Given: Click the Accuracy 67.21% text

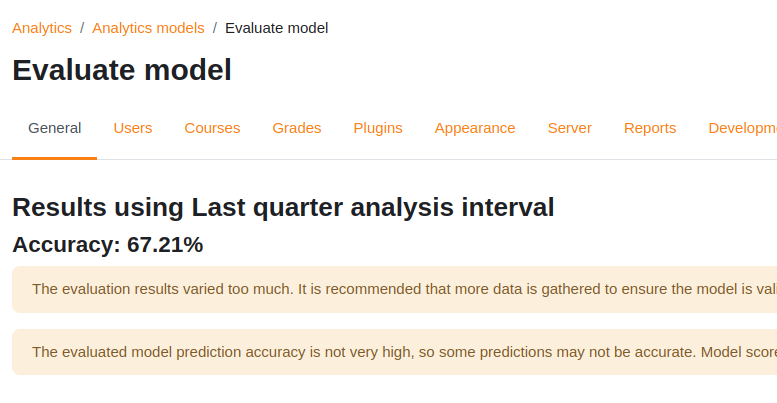Looking at the screenshot, I should (108, 245).
